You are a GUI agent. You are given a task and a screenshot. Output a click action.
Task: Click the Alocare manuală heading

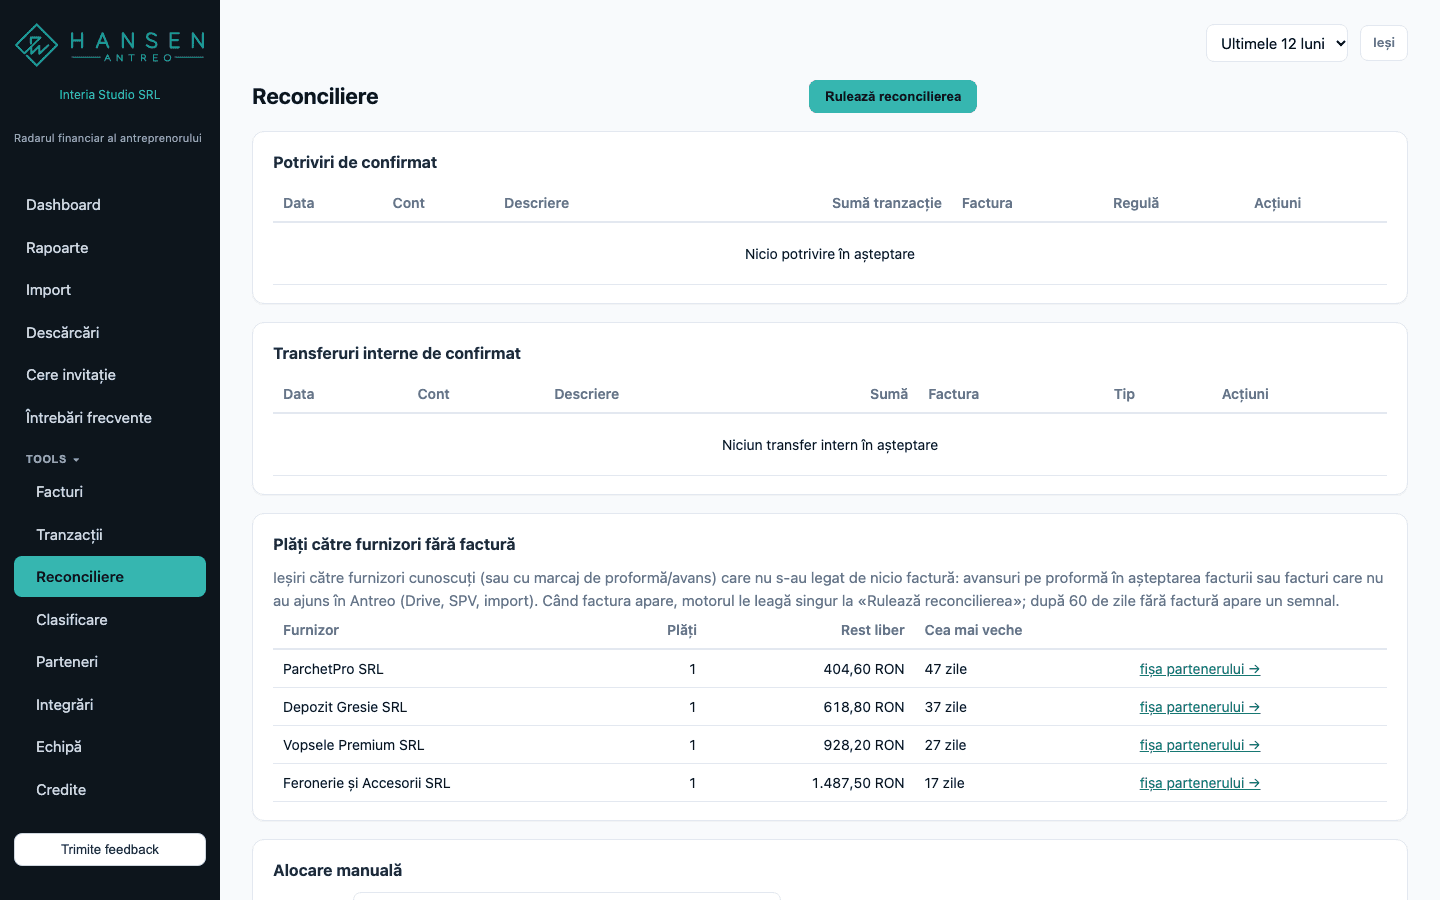(x=338, y=870)
